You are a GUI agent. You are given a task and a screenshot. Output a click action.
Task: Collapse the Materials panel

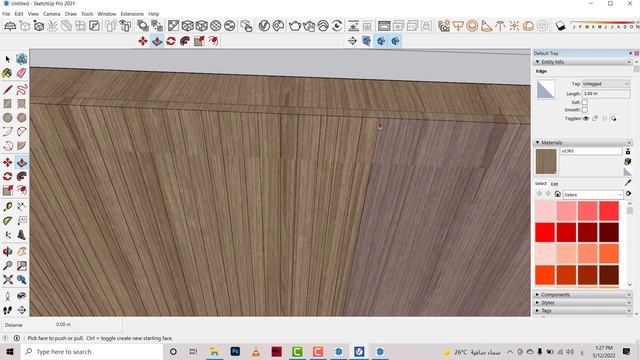click(x=537, y=142)
